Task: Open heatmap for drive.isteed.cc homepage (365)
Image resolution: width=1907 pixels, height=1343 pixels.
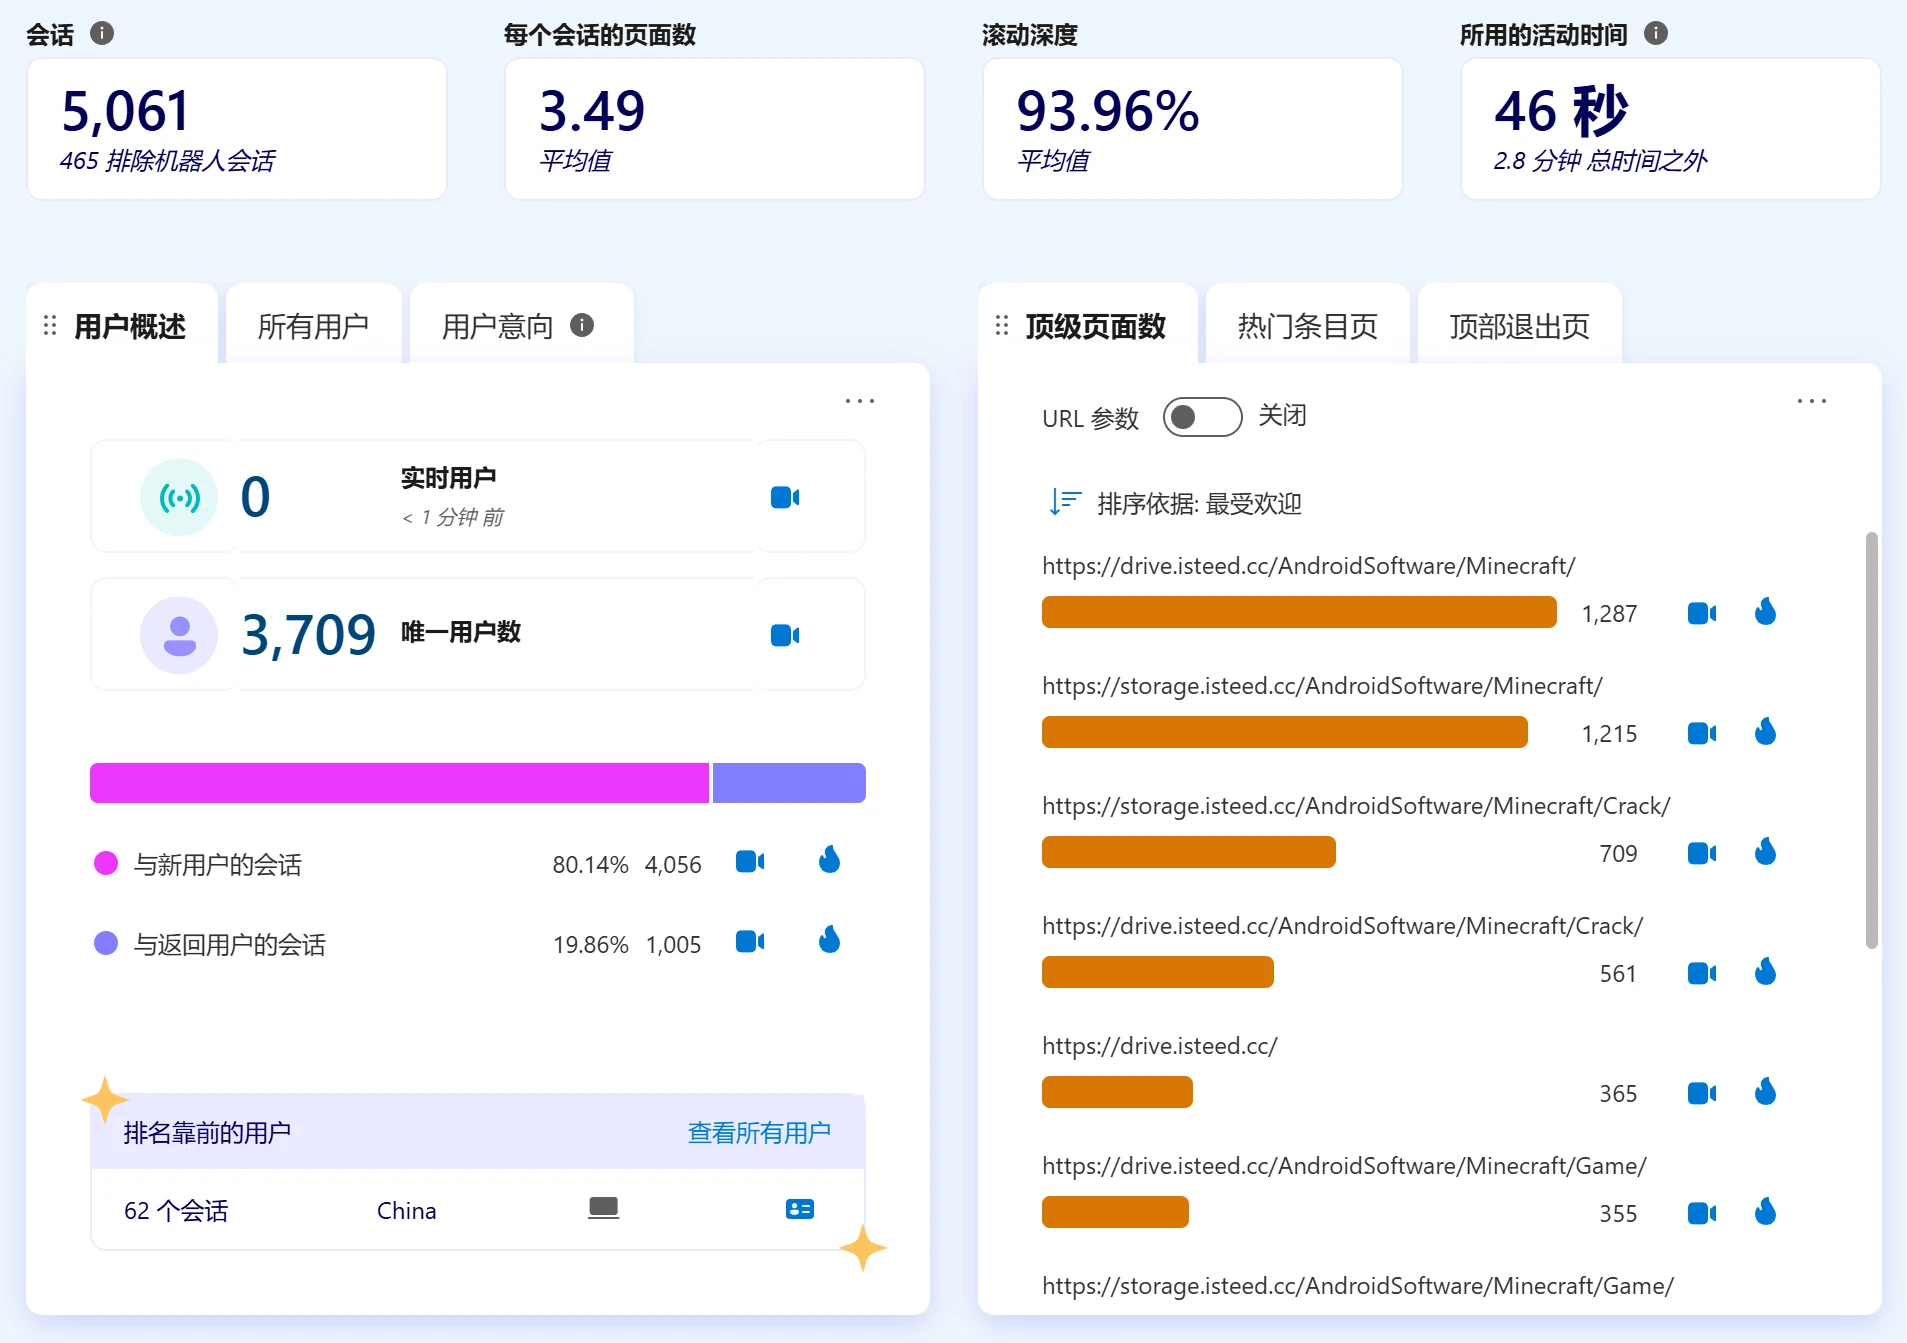Action: (x=1765, y=1092)
